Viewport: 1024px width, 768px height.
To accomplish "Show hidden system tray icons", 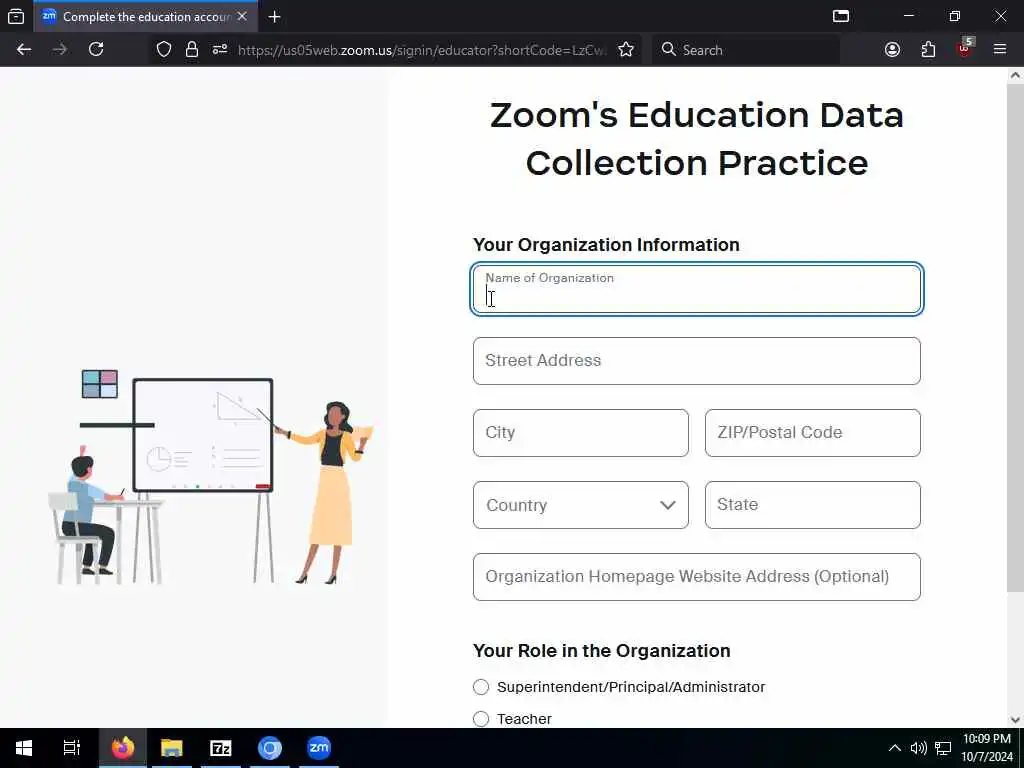I will click(895, 748).
